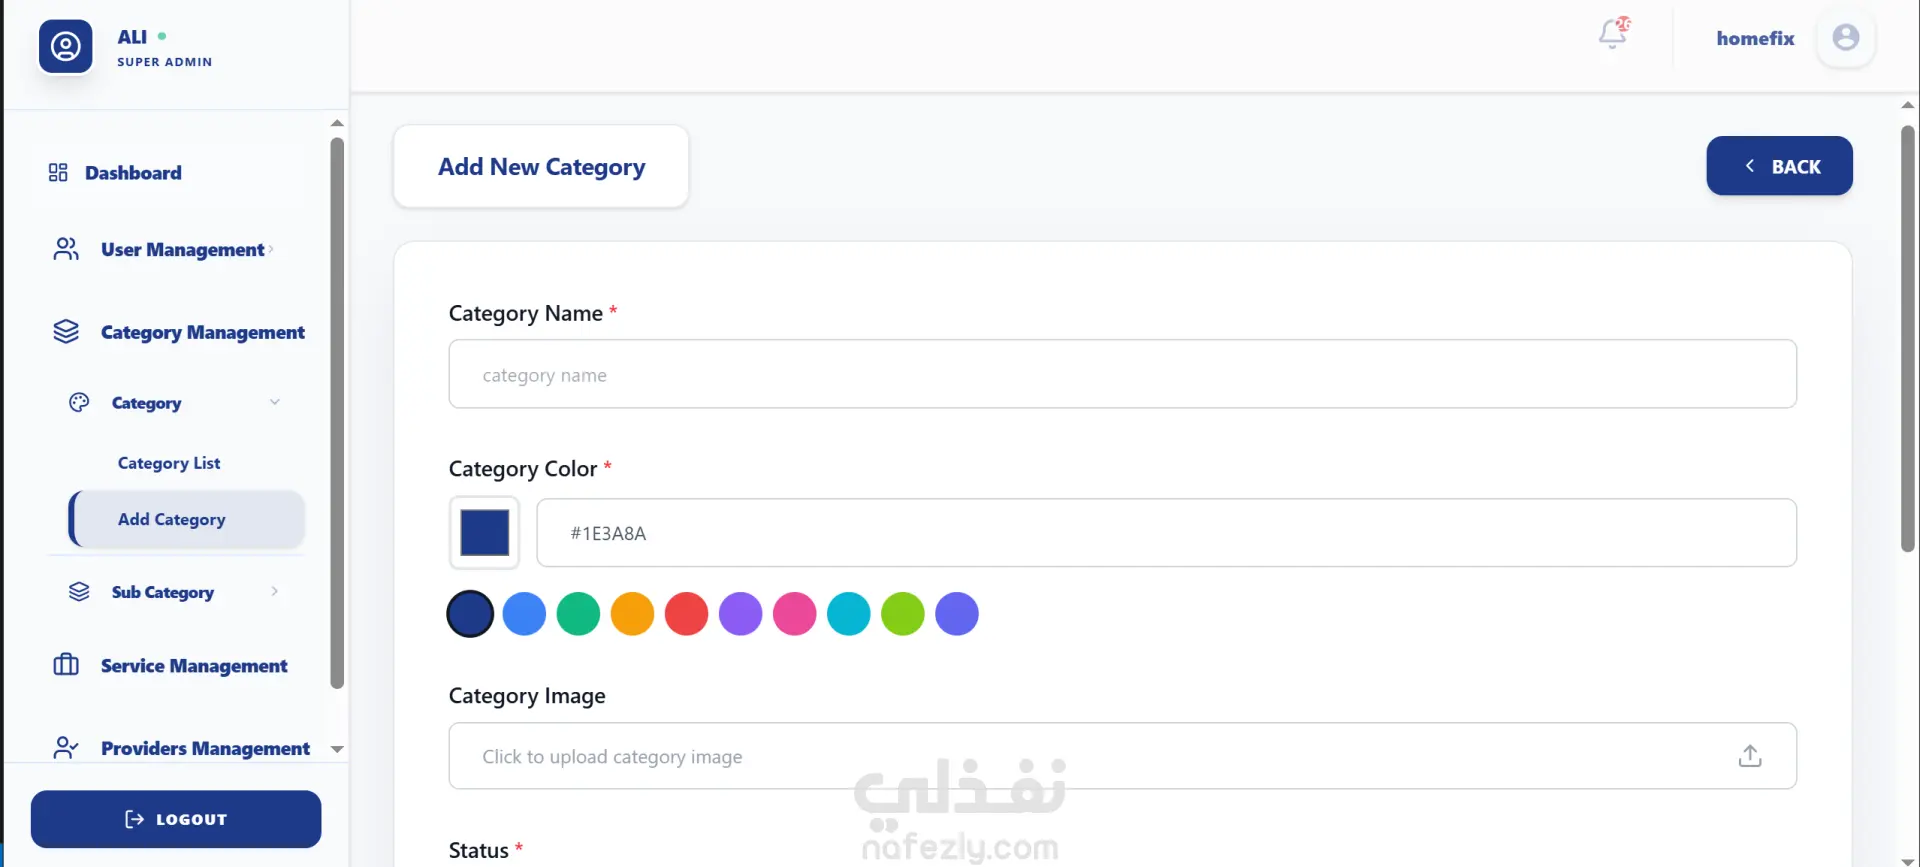
Task: Click the User Management people icon
Action: coord(66,249)
